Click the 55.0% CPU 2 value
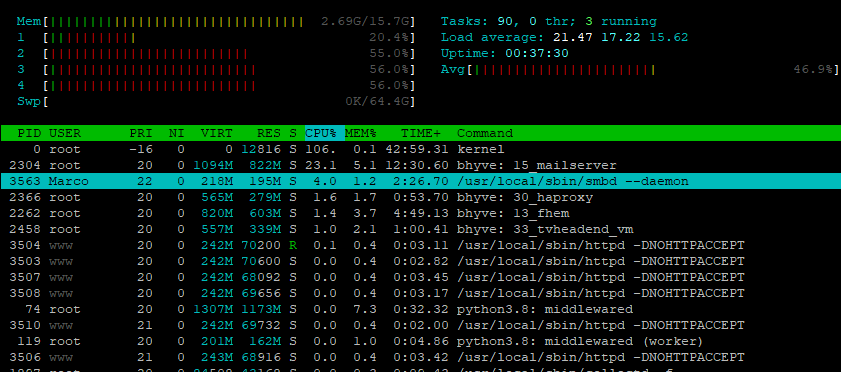The height and width of the screenshot is (372, 841). [x=389, y=54]
